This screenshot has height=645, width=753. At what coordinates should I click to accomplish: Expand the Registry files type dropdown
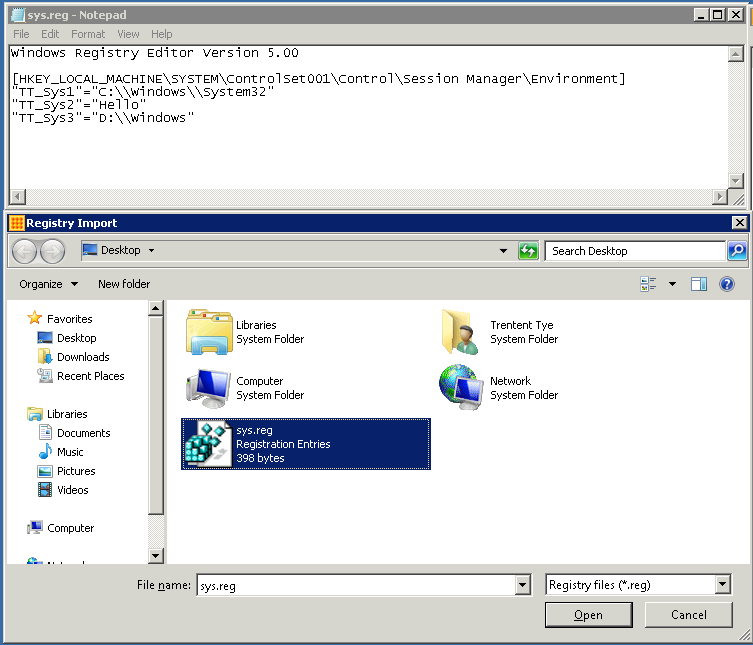point(723,585)
